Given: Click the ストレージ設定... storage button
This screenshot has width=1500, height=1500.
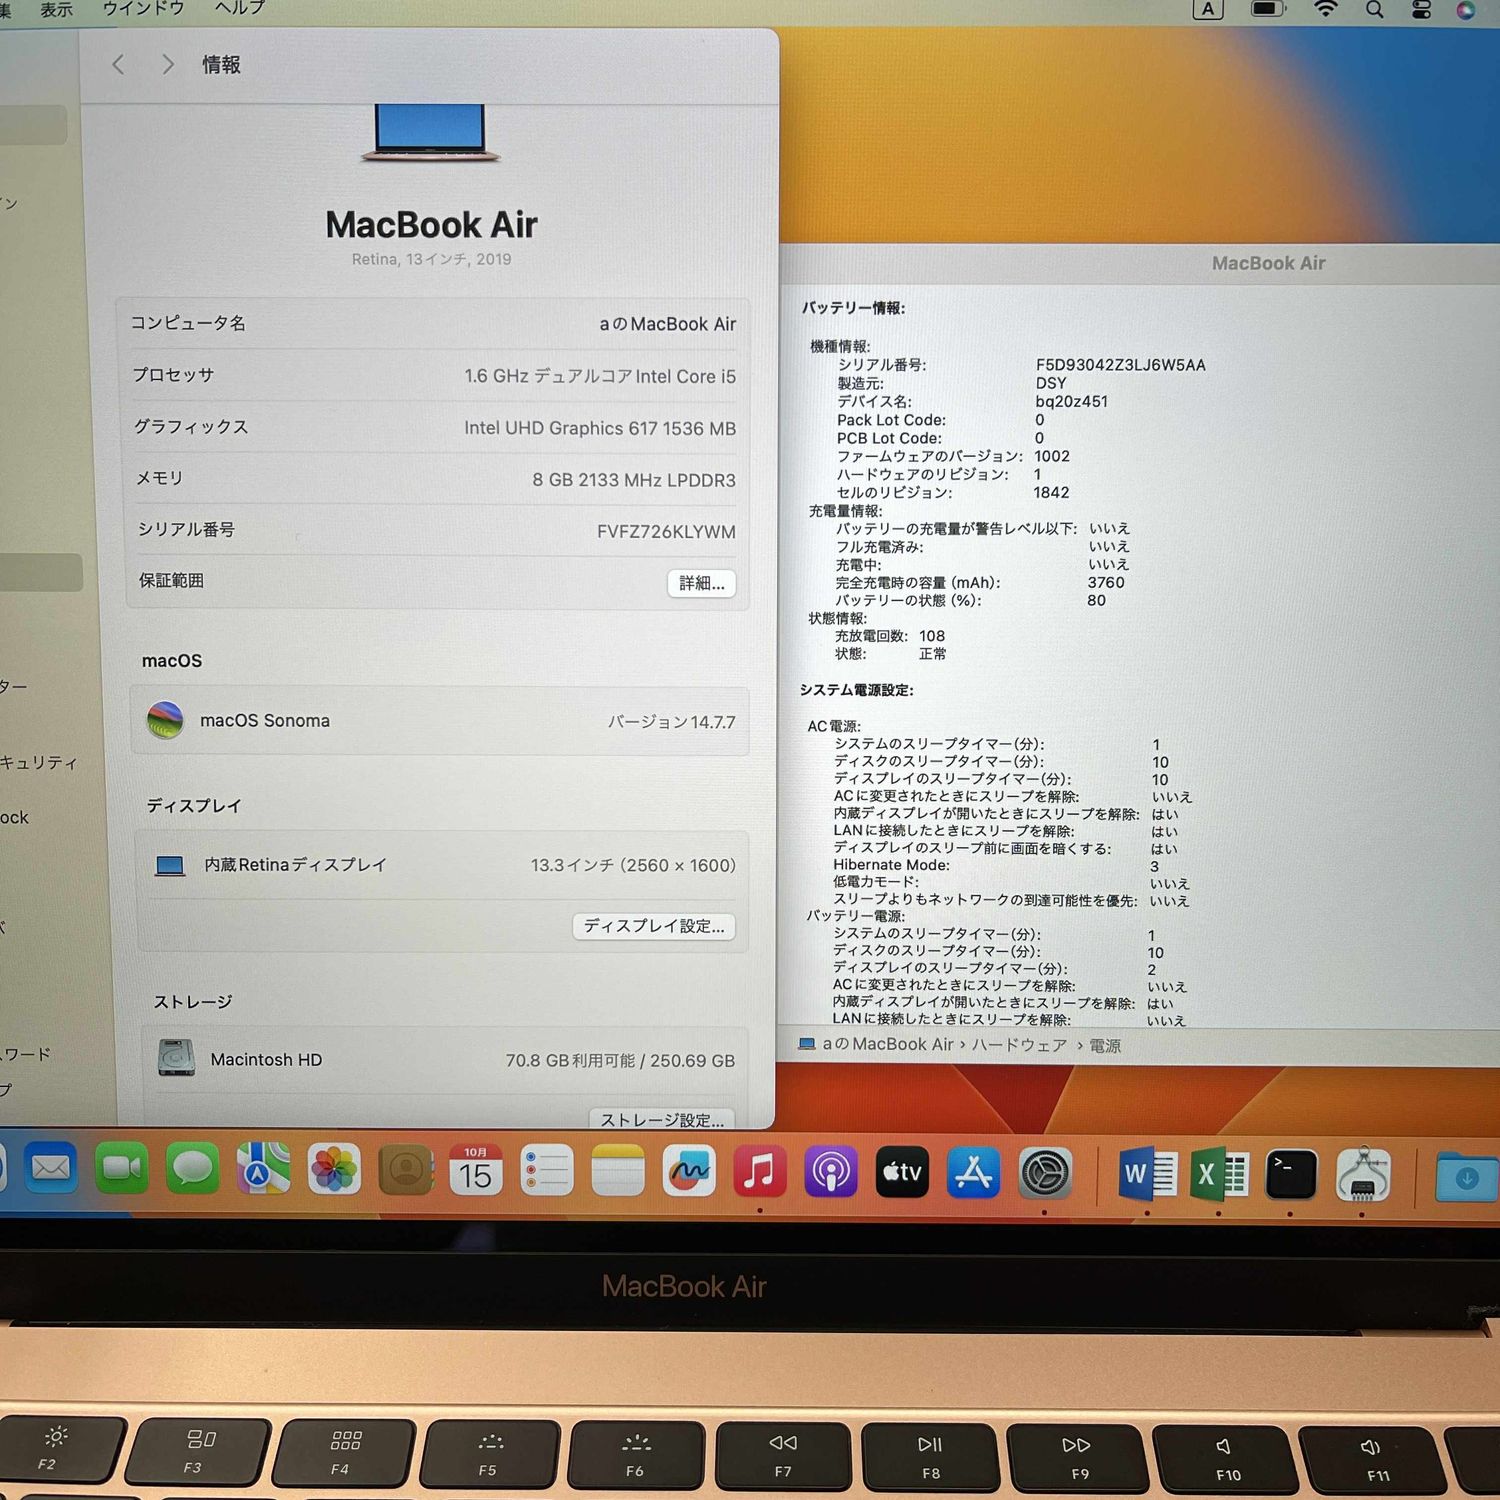Looking at the screenshot, I should [662, 1119].
